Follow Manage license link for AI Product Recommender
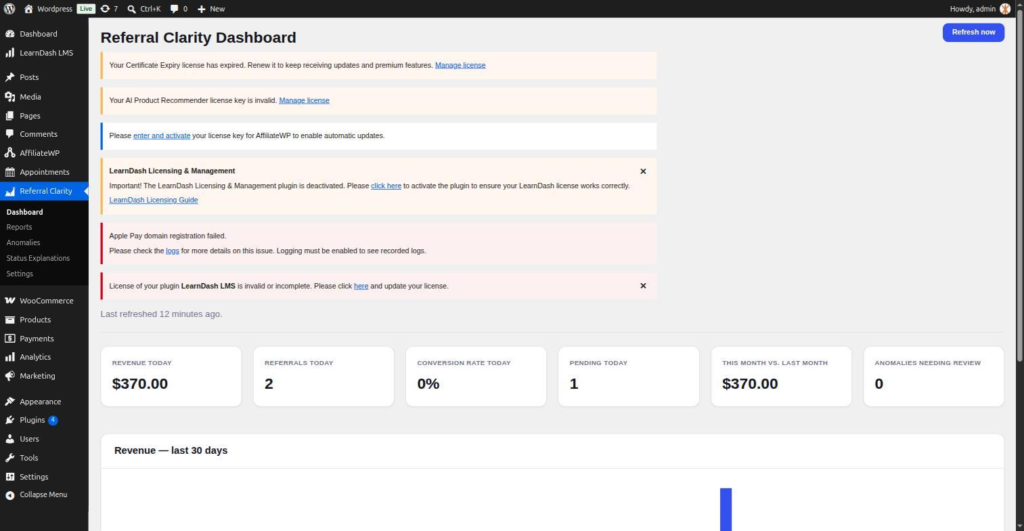The height and width of the screenshot is (531, 1024). (x=304, y=101)
